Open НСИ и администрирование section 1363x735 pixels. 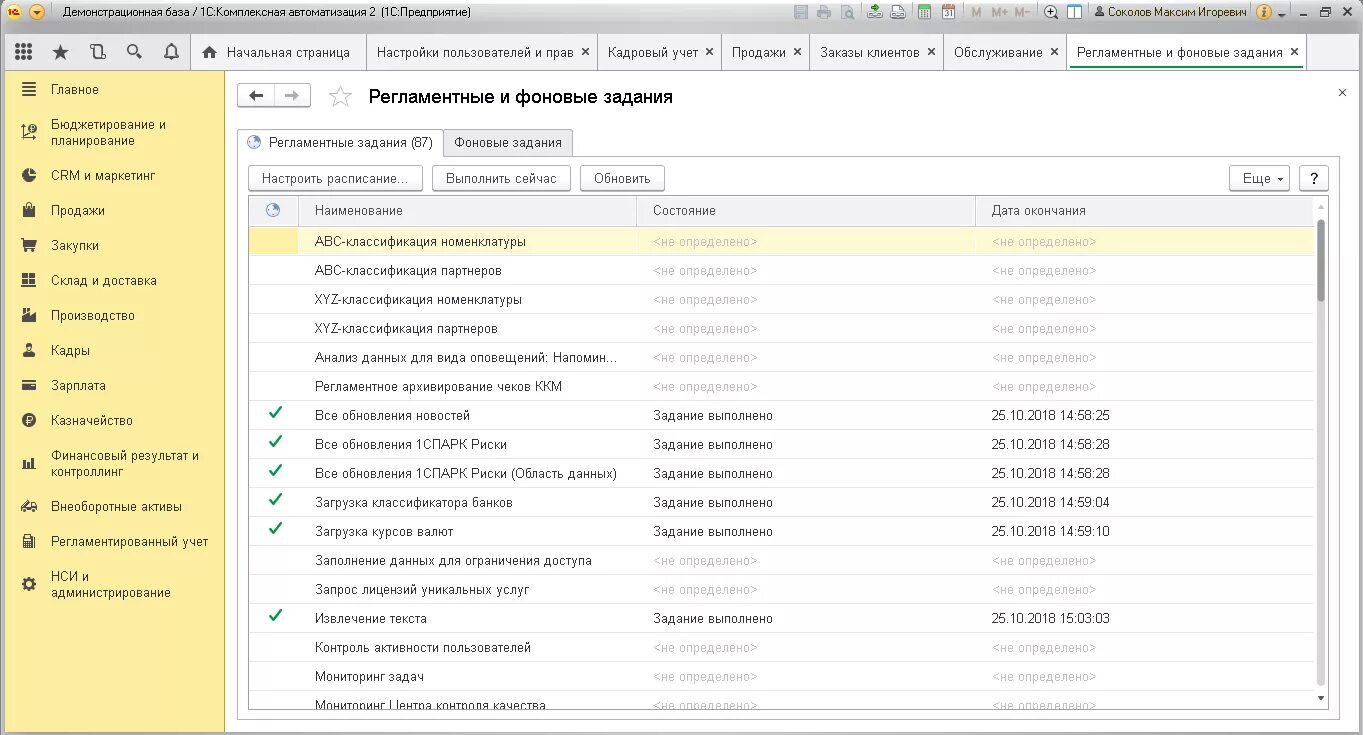(111, 584)
